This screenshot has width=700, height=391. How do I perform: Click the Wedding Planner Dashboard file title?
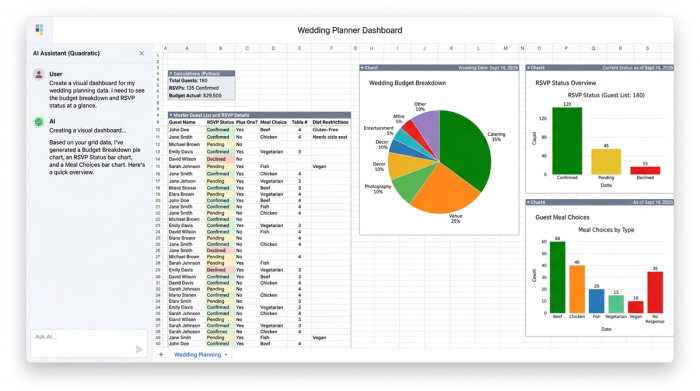click(x=350, y=30)
